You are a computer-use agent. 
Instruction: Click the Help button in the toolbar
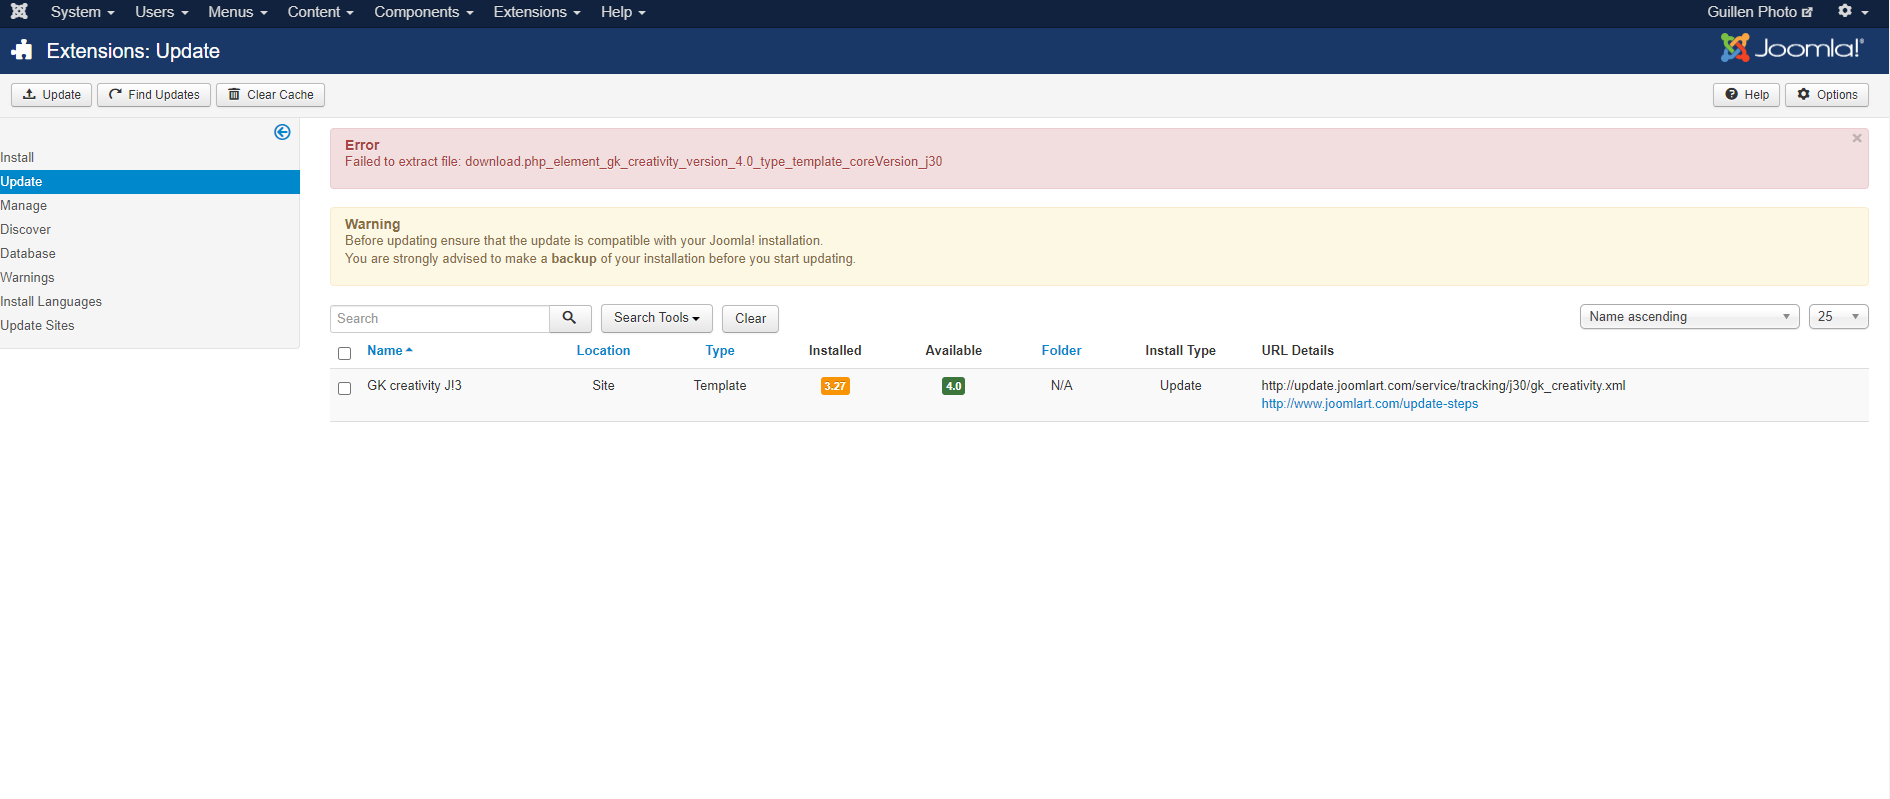click(1747, 95)
